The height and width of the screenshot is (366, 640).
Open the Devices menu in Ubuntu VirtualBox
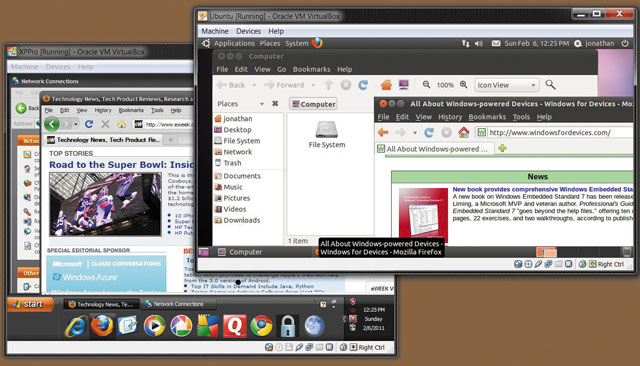pyautogui.click(x=248, y=31)
